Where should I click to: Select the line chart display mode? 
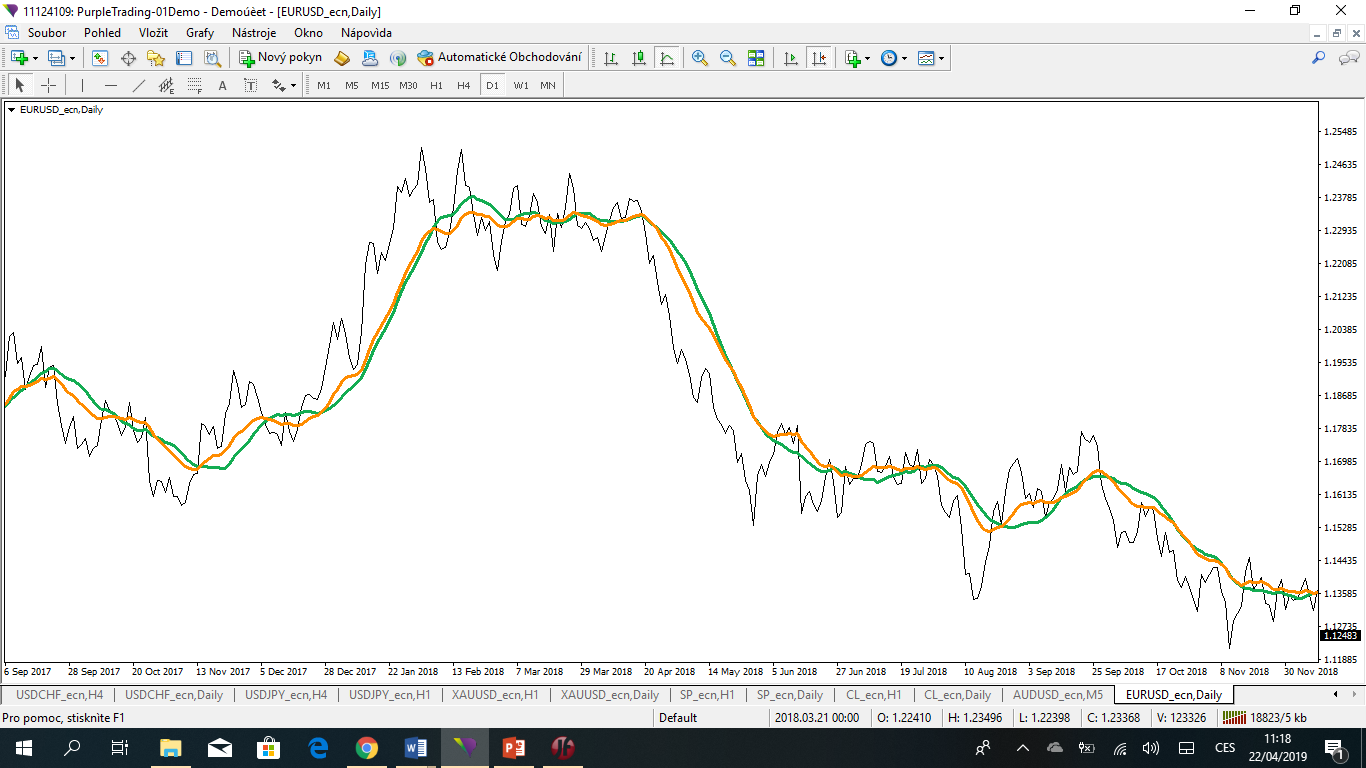[666, 57]
